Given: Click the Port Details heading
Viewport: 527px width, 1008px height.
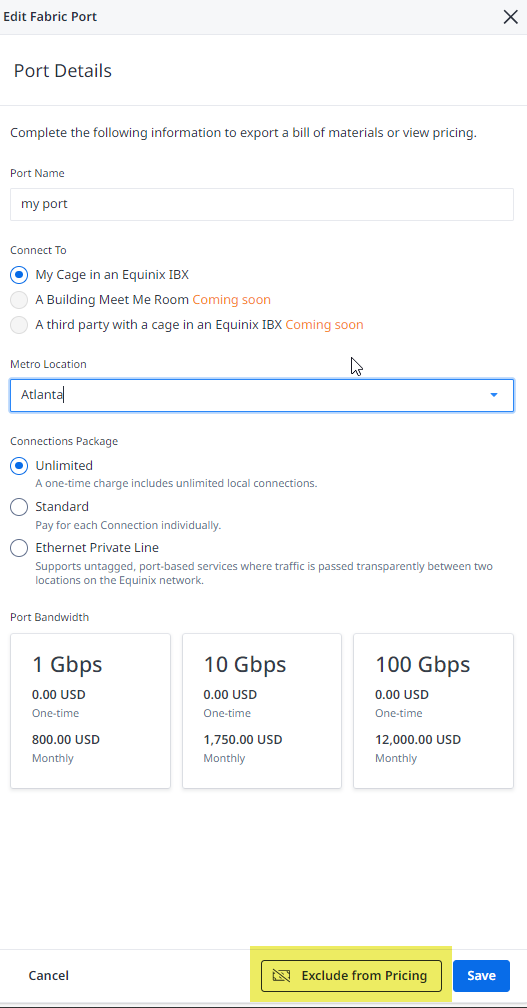Looking at the screenshot, I should coord(62,71).
